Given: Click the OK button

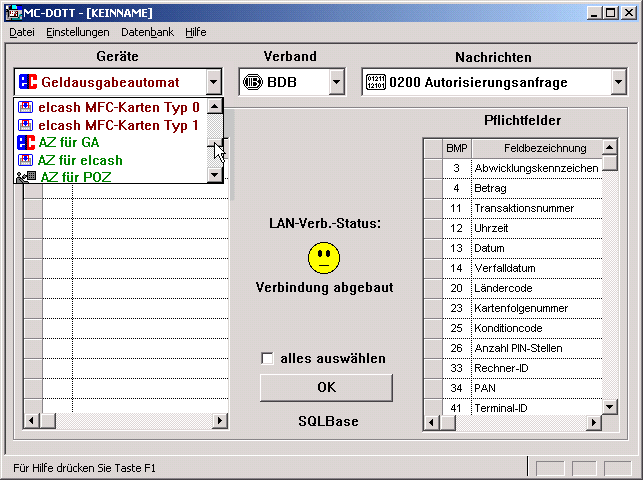Looking at the screenshot, I should (x=326, y=387).
